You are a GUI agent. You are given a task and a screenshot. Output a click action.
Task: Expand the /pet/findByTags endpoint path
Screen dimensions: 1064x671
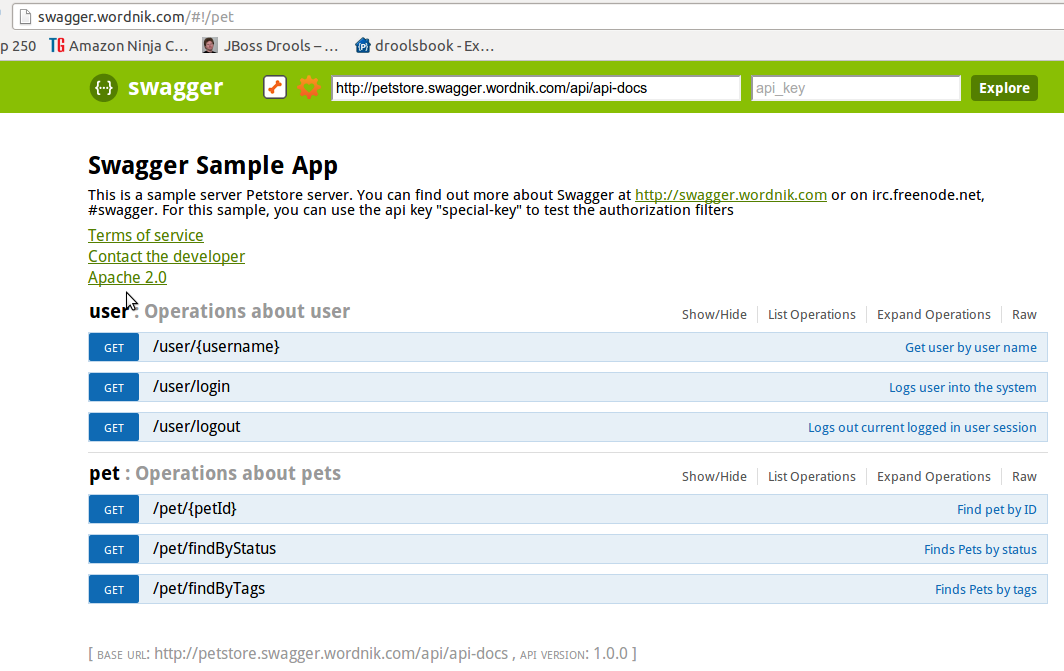pyautogui.click(x=209, y=589)
